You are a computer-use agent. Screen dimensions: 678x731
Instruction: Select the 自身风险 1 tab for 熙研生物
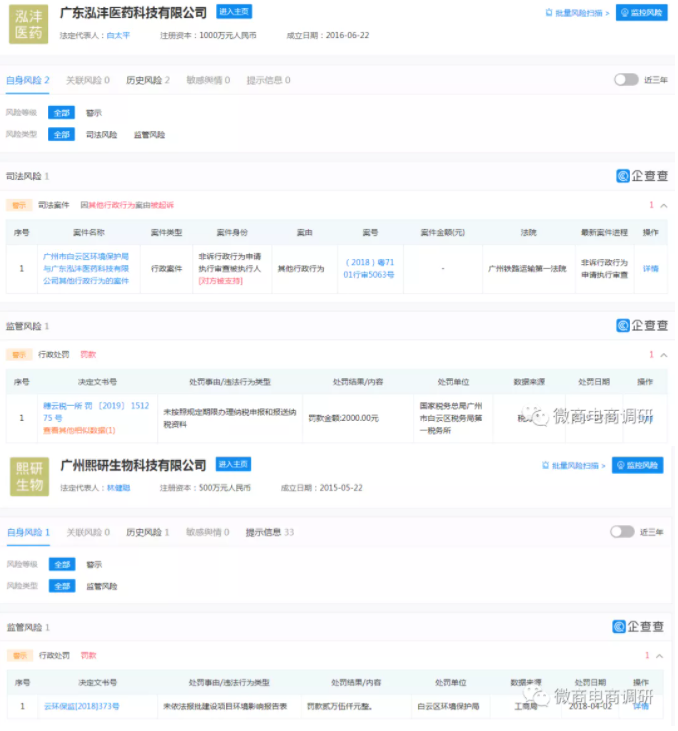pos(29,533)
